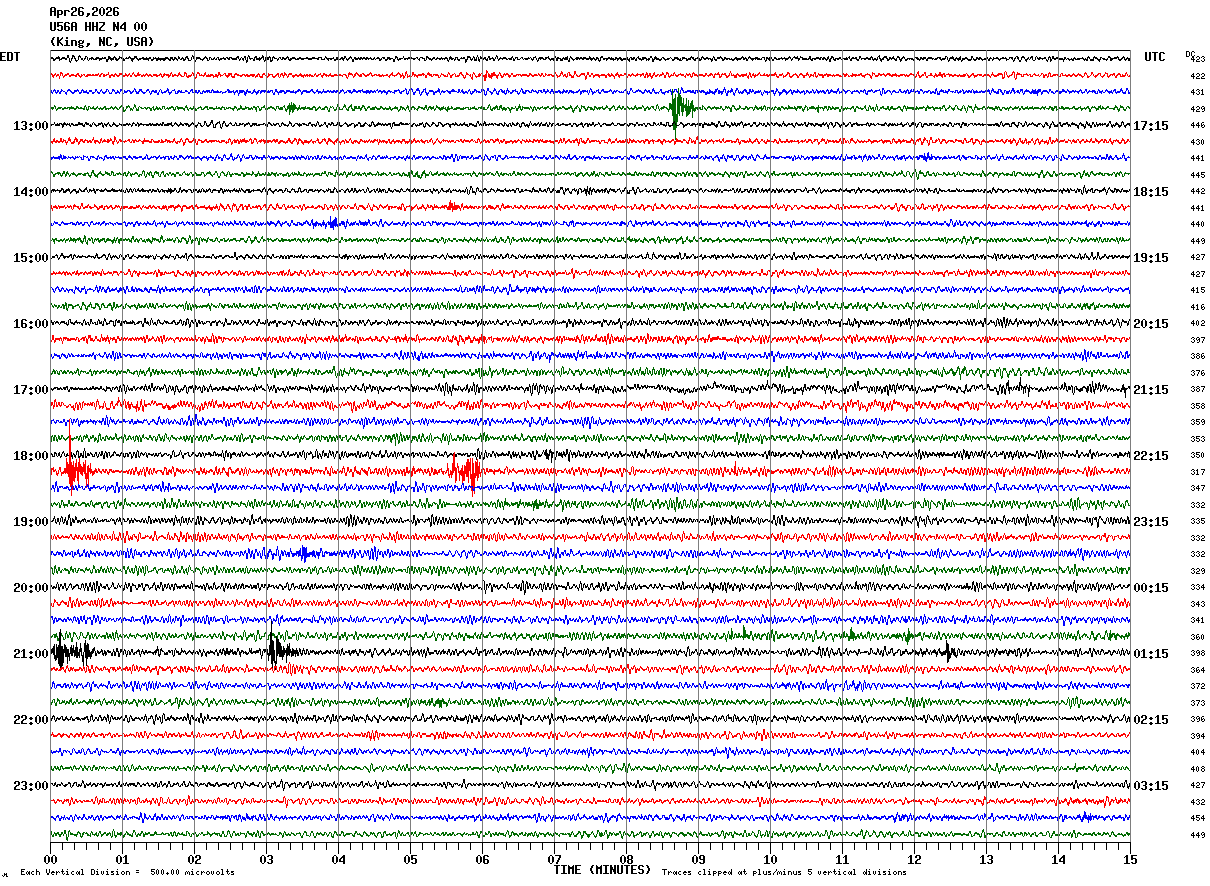Click the 23:15 UTC time label
The width and height of the screenshot is (1210, 886).
(x=1151, y=522)
